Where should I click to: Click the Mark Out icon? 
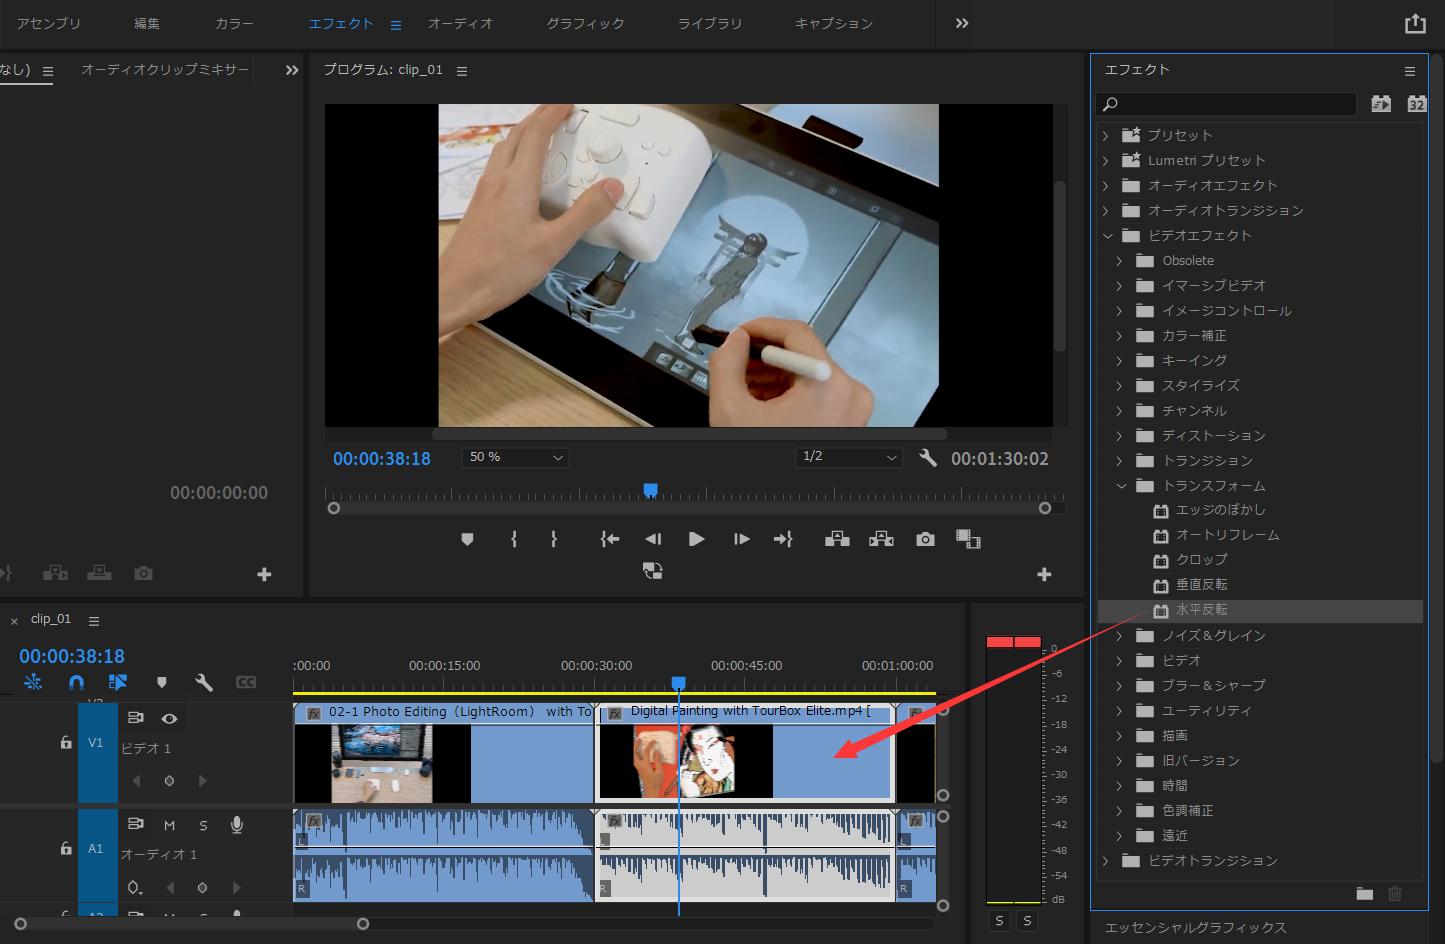(553, 538)
